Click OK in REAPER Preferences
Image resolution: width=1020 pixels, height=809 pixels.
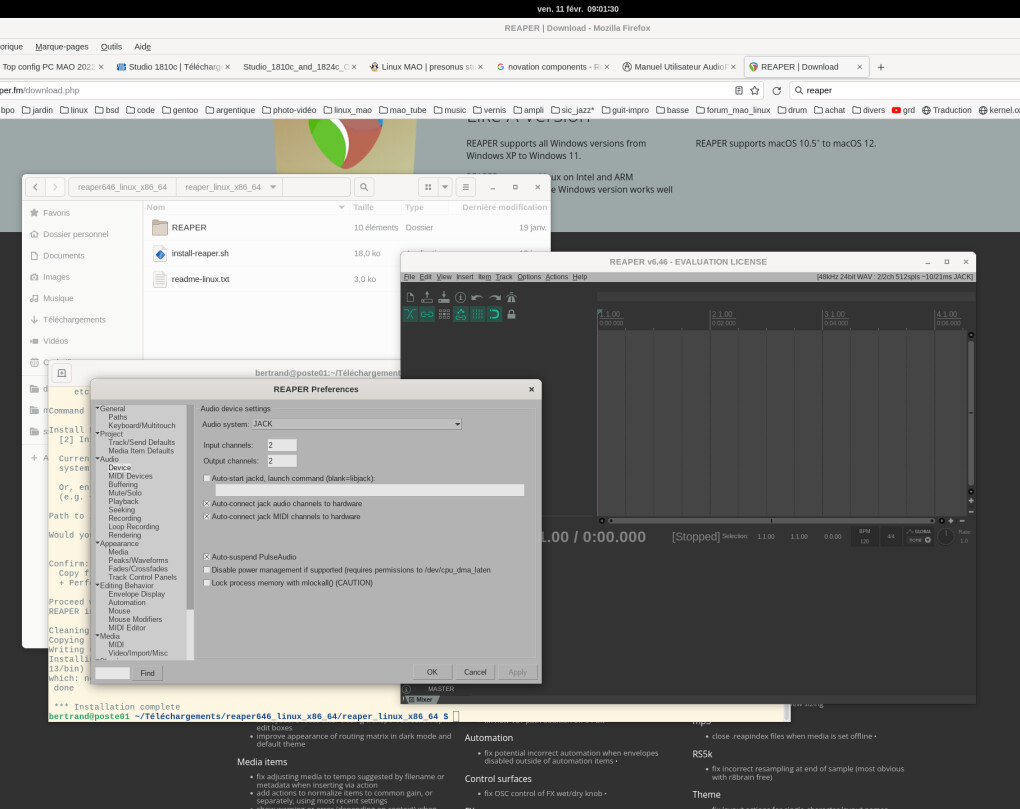coord(432,672)
